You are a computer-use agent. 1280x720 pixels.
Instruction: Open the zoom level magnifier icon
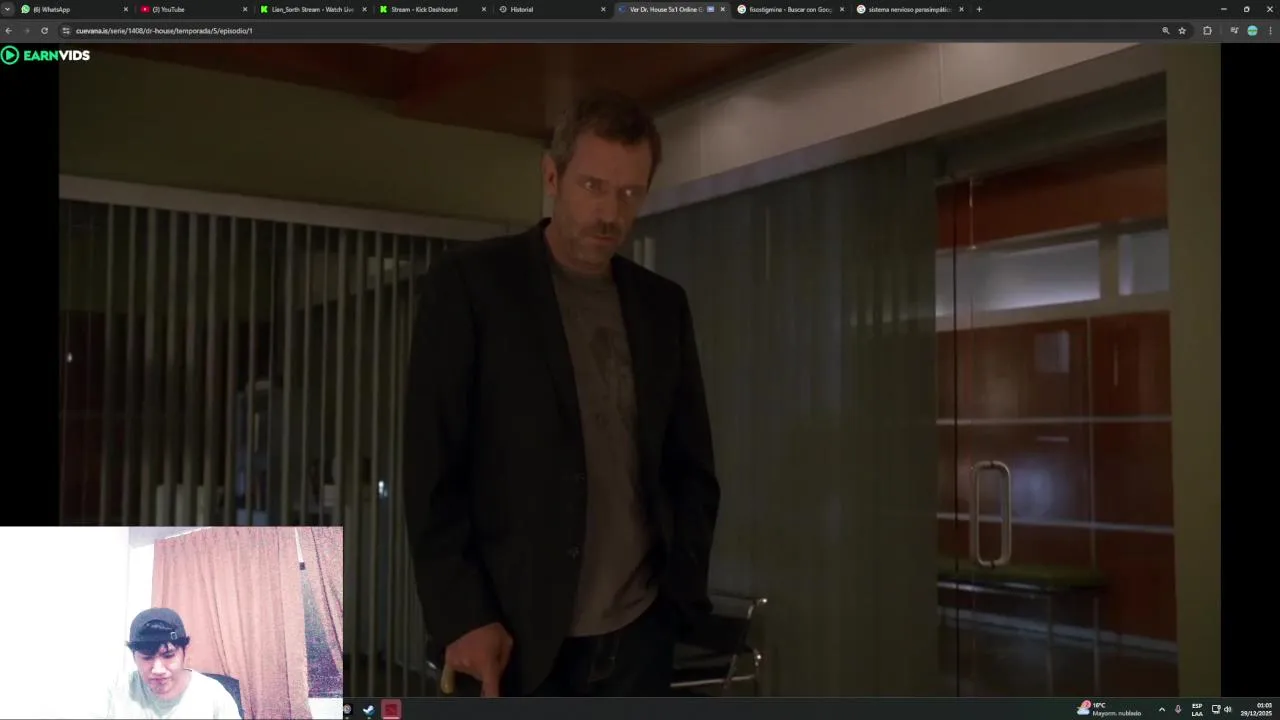(1165, 31)
